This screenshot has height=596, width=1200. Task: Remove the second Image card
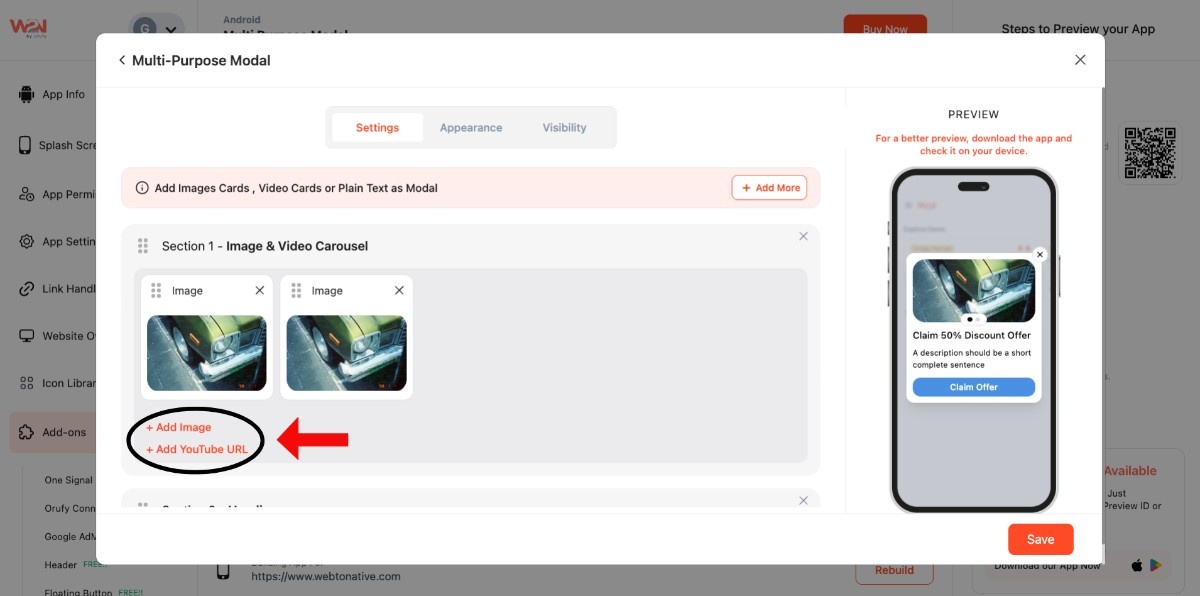point(399,291)
